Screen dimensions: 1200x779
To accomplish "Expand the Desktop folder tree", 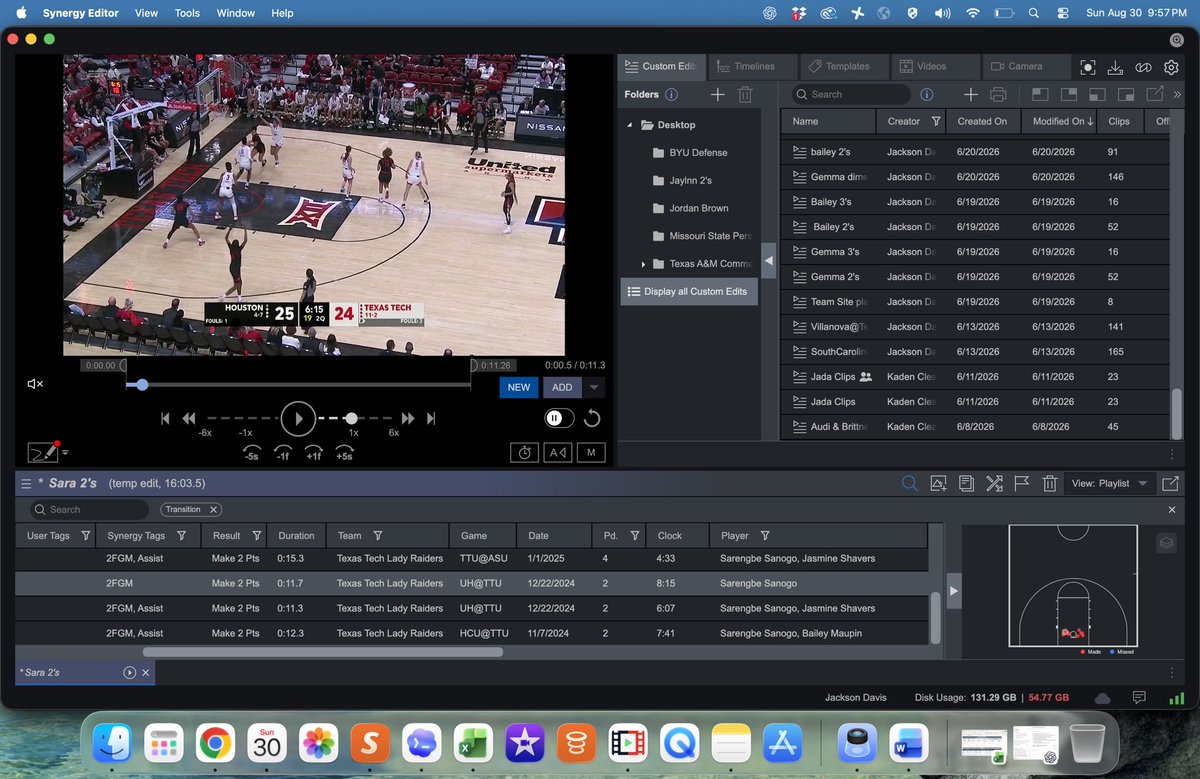I will tap(630, 125).
